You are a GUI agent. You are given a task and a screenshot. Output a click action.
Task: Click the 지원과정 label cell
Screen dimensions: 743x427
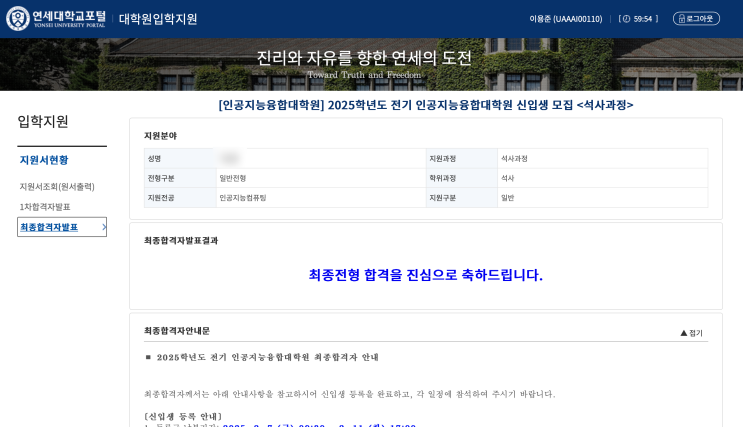click(x=462, y=158)
